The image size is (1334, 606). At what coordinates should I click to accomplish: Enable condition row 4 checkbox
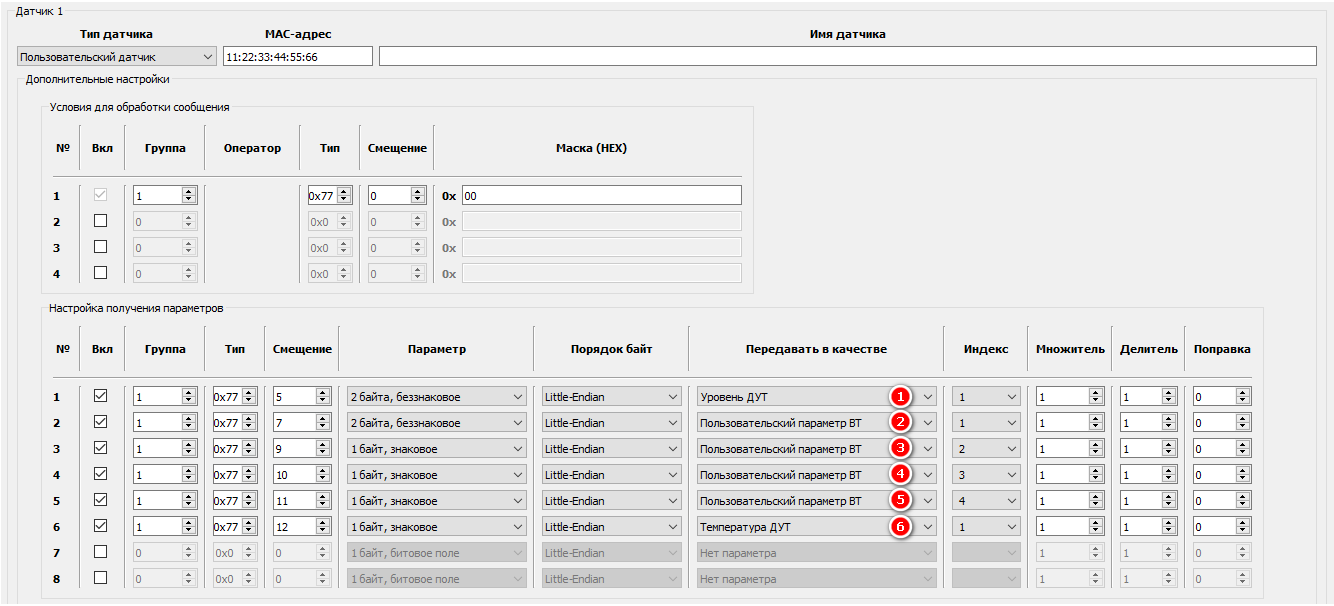pyautogui.click(x=100, y=273)
